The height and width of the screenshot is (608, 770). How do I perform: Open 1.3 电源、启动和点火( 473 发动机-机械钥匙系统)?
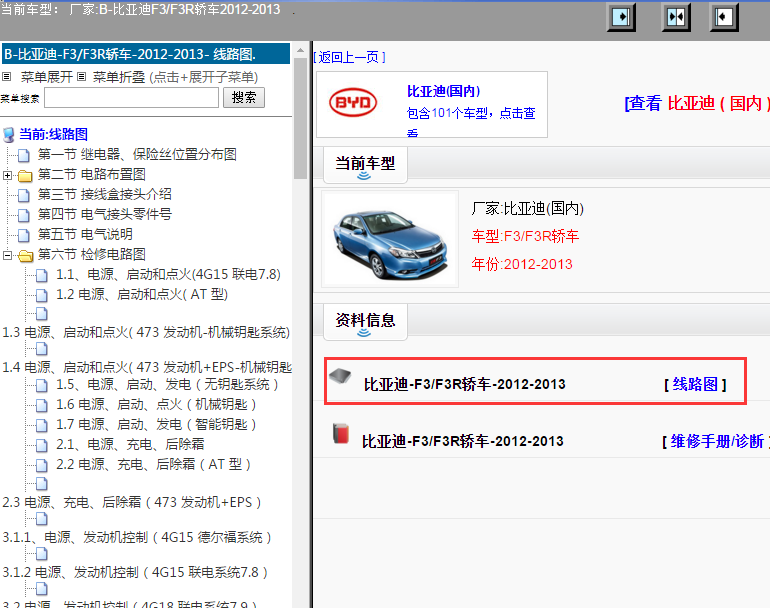pos(146,332)
